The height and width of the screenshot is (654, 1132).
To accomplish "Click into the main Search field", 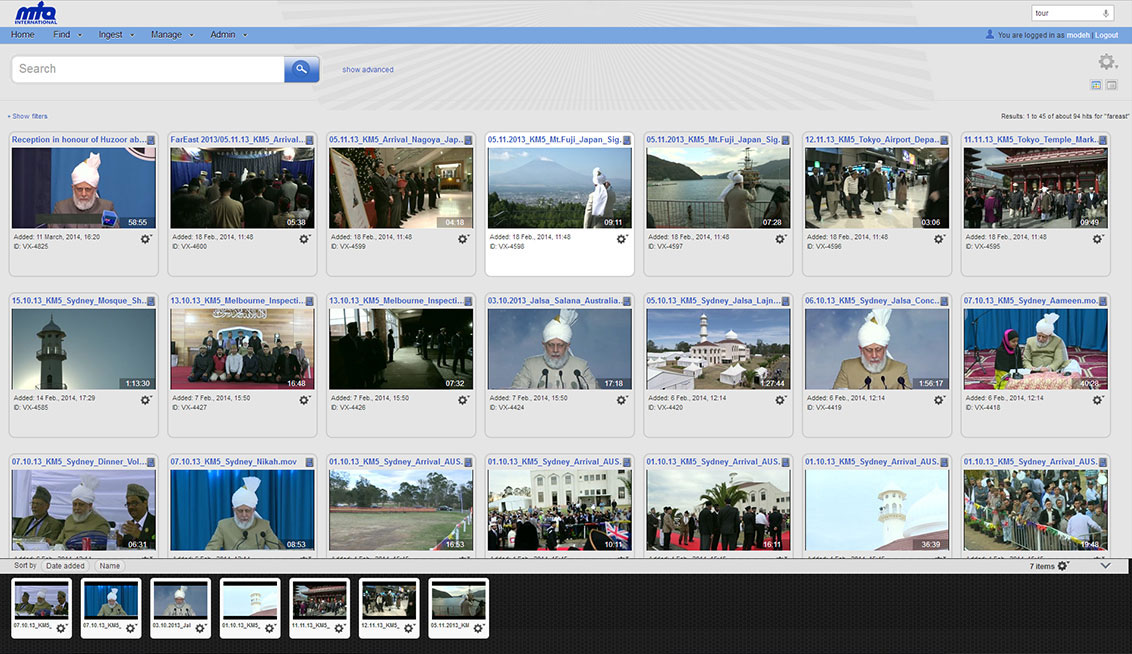I will (148, 69).
